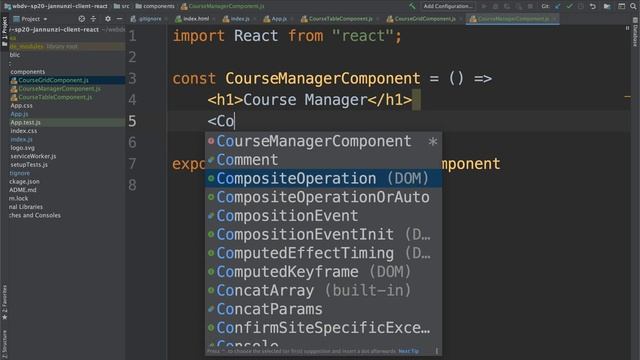Choose CompositeOperation (DOM) autocomplete suggestion
The width and height of the screenshot is (640, 360).
tap(323, 179)
